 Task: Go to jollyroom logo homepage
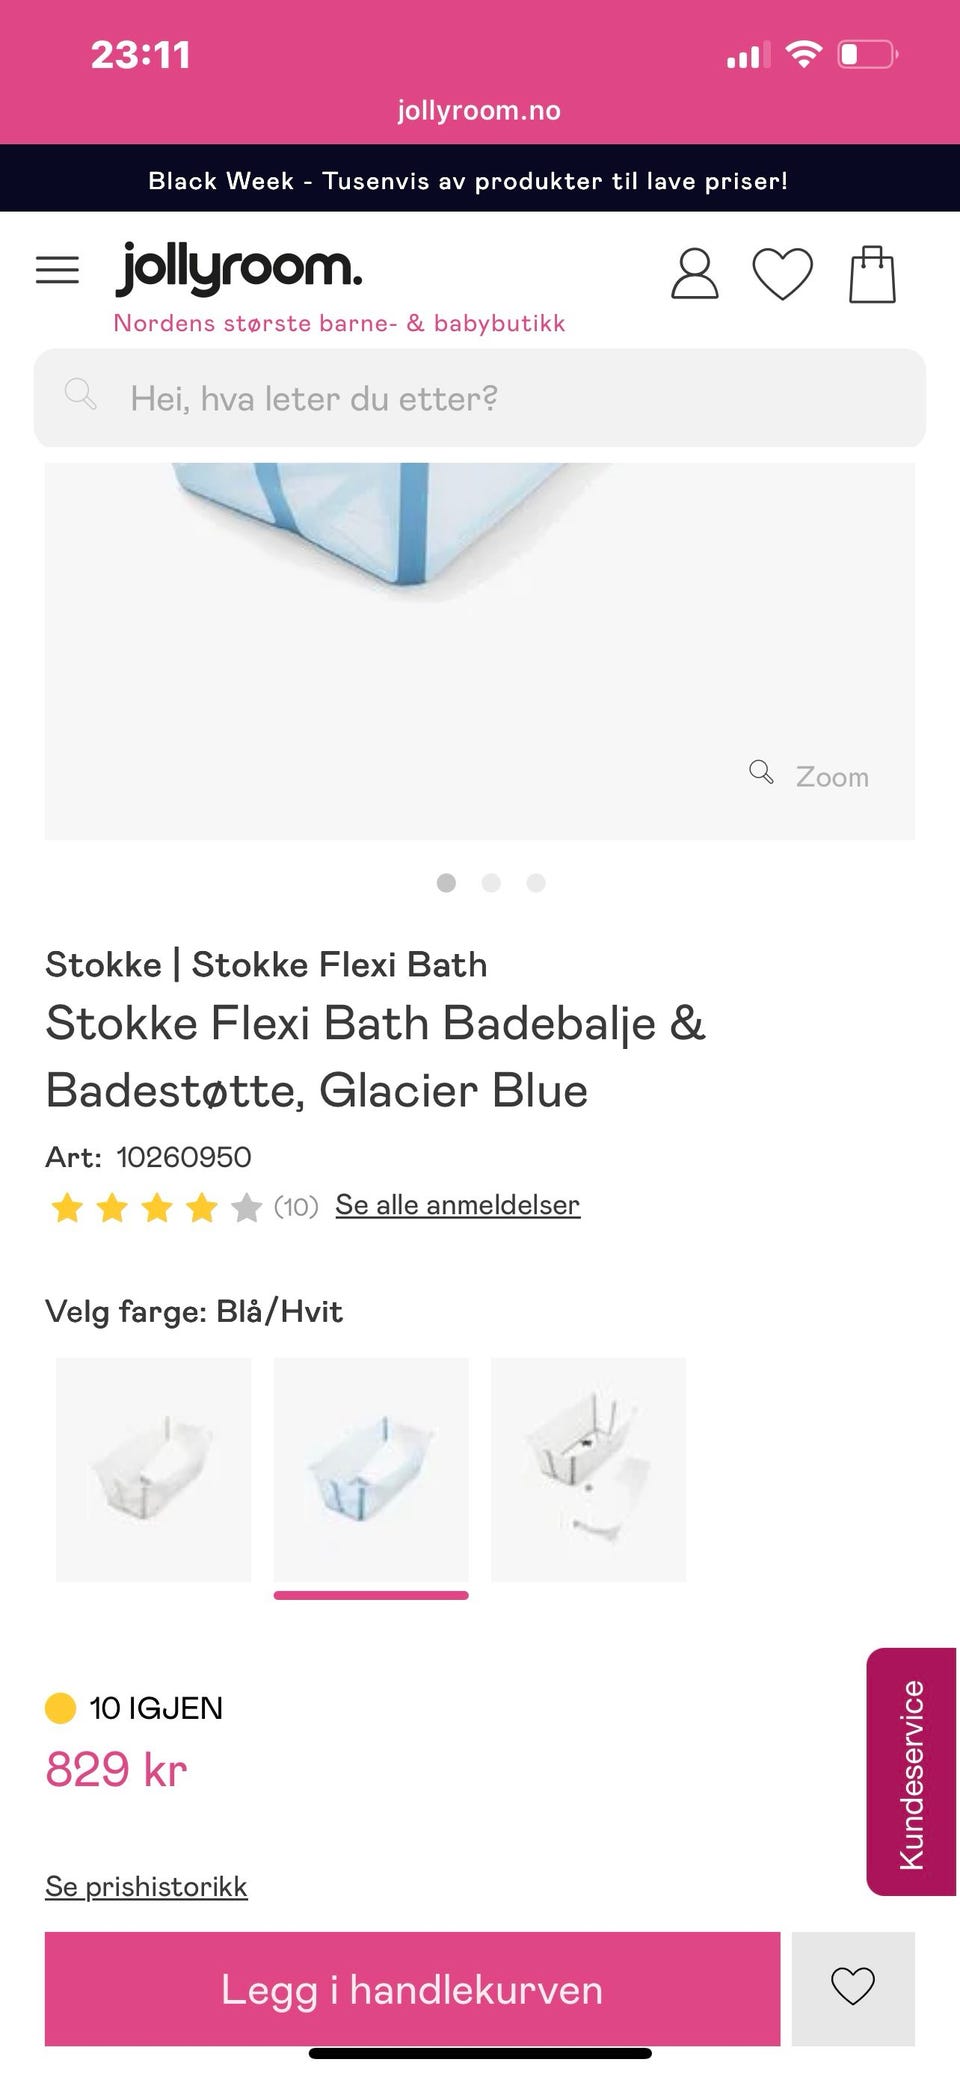(x=239, y=268)
